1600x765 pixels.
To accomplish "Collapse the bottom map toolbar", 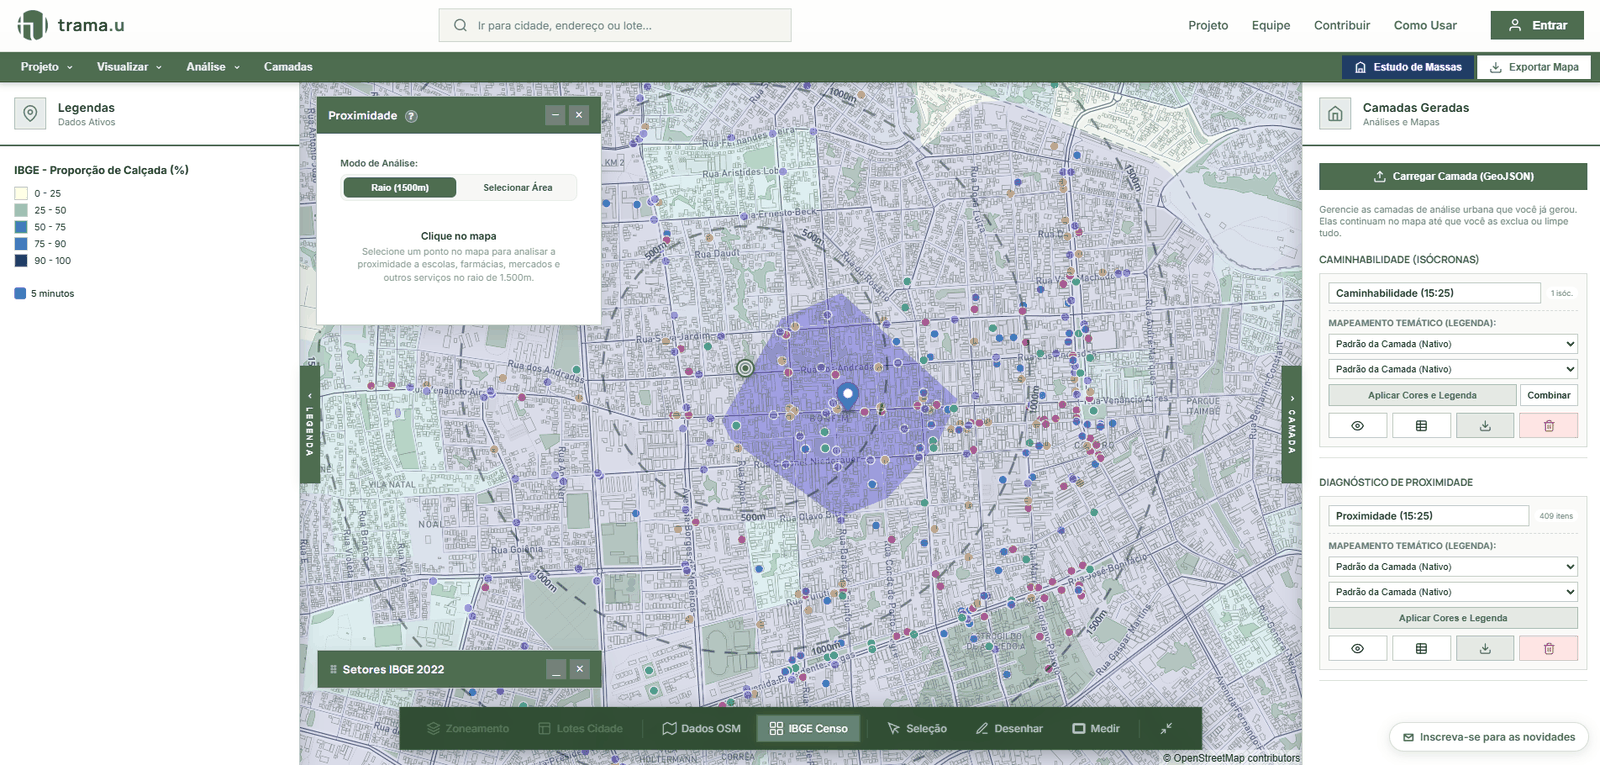I will coord(1166,728).
